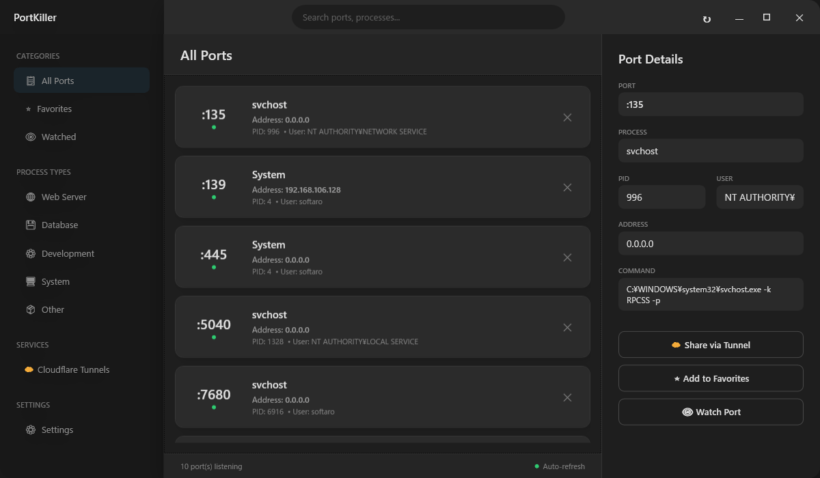Kill the System process on port 139
Image resolution: width=820 pixels, height=478 pixels.
(x=567, y=188)
